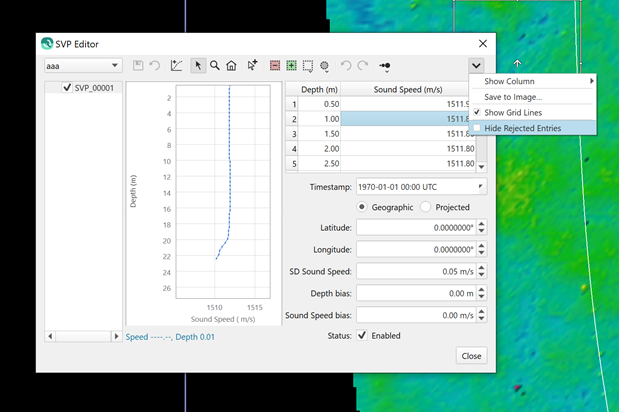The width and height of the screenshot is (619, 412).
Task: Click the green accept entries icon
Action: click(291, 66)
